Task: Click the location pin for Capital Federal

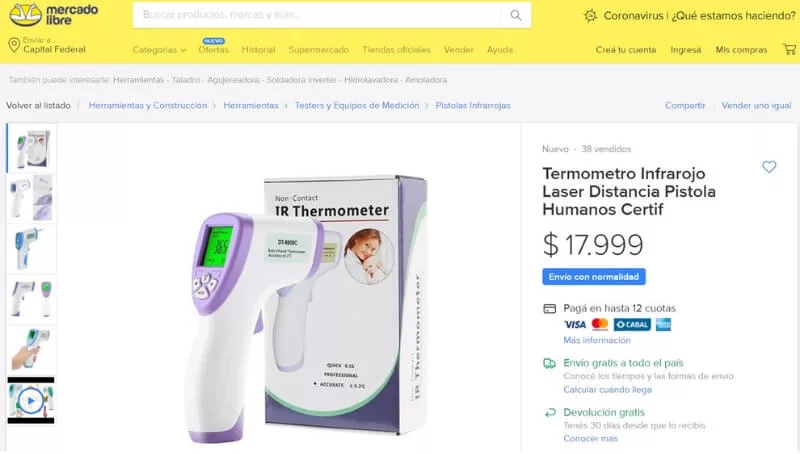Action: pyautogui.click(x=14, y=45)
